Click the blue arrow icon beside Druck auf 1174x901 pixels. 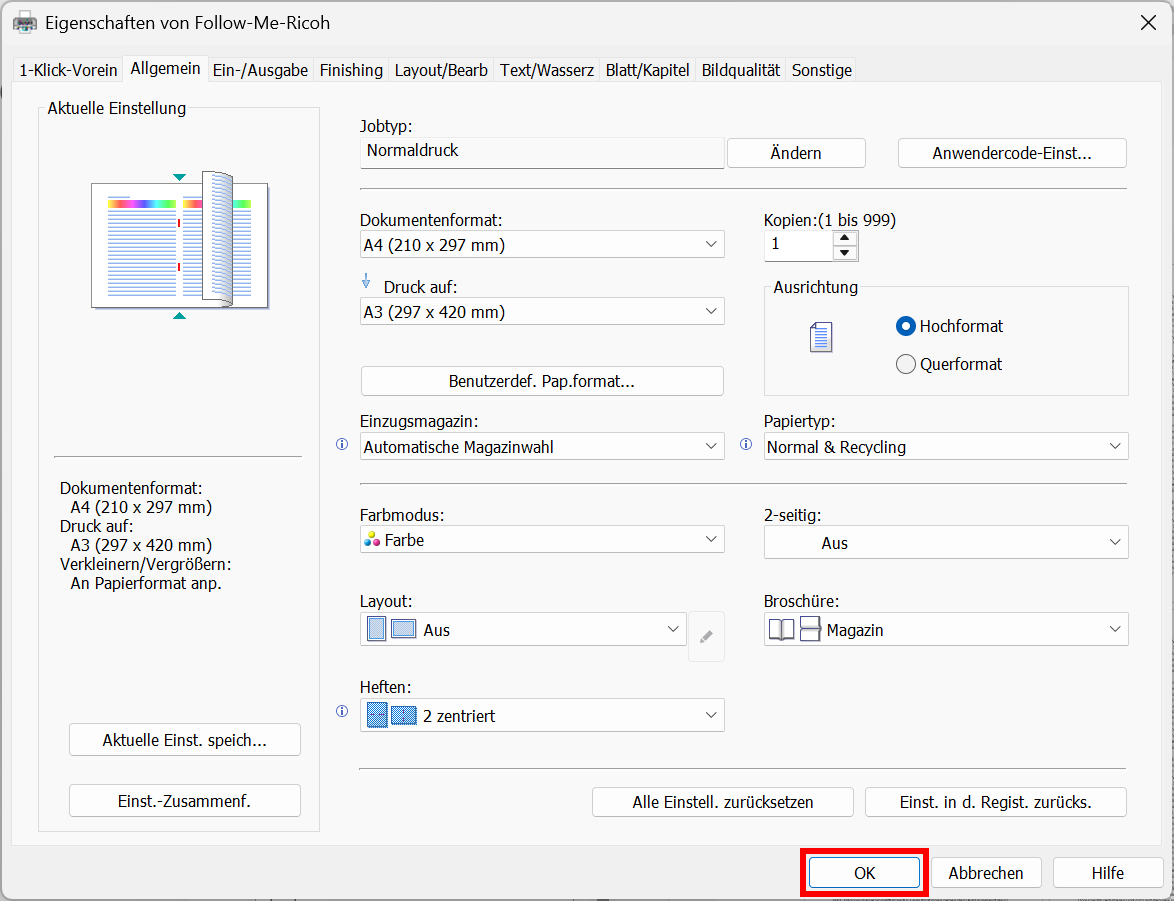(x=366, y=282)
